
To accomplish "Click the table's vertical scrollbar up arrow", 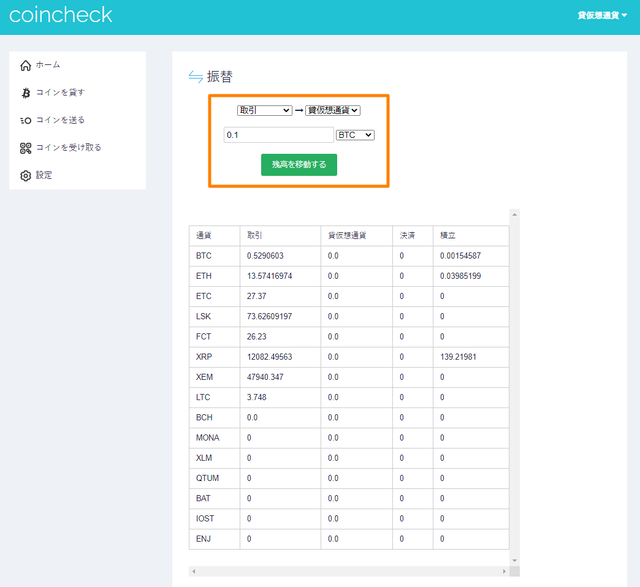I will [x=515, y=215].
